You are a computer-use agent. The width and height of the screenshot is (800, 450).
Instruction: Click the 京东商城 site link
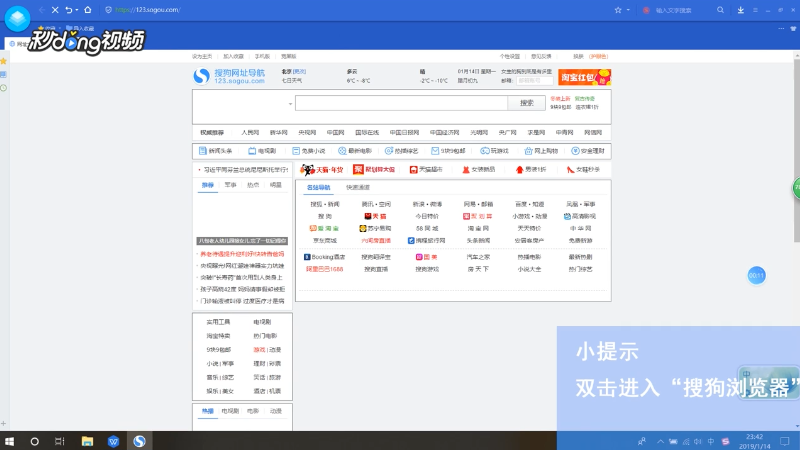click(x=324, y=240)
